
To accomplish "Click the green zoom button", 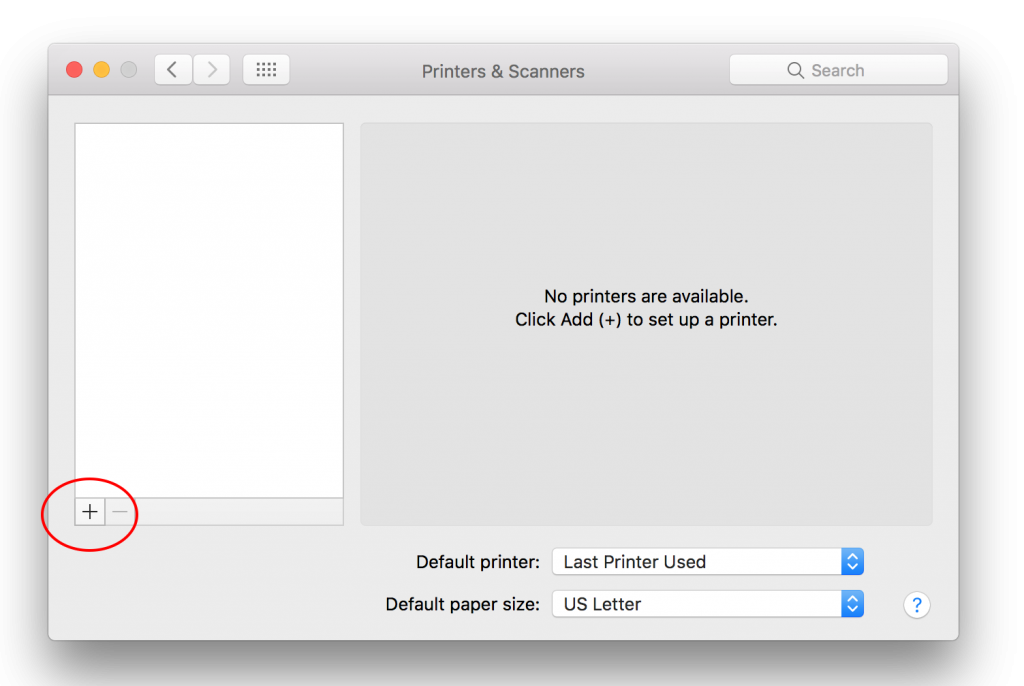I will [128, 69].
